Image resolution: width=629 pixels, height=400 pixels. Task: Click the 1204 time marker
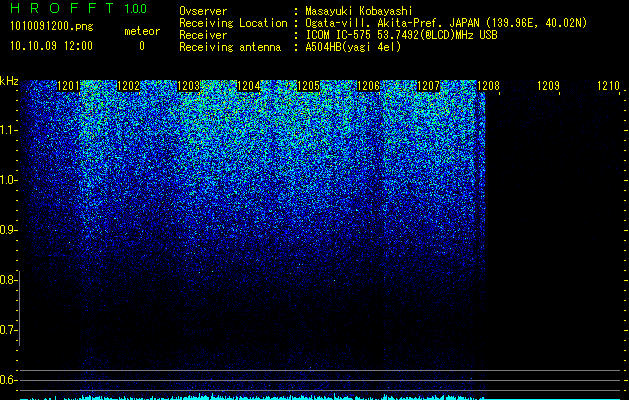click(248, 86)
